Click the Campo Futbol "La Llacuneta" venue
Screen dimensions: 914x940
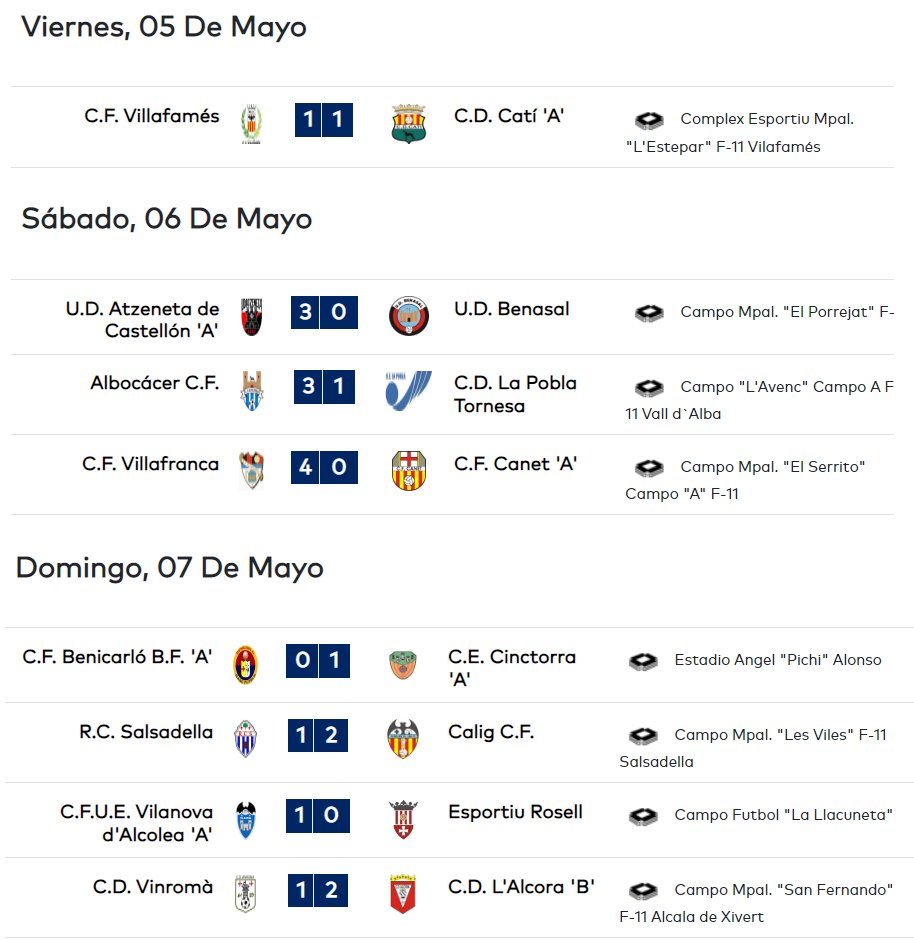(x=783, y=815)
